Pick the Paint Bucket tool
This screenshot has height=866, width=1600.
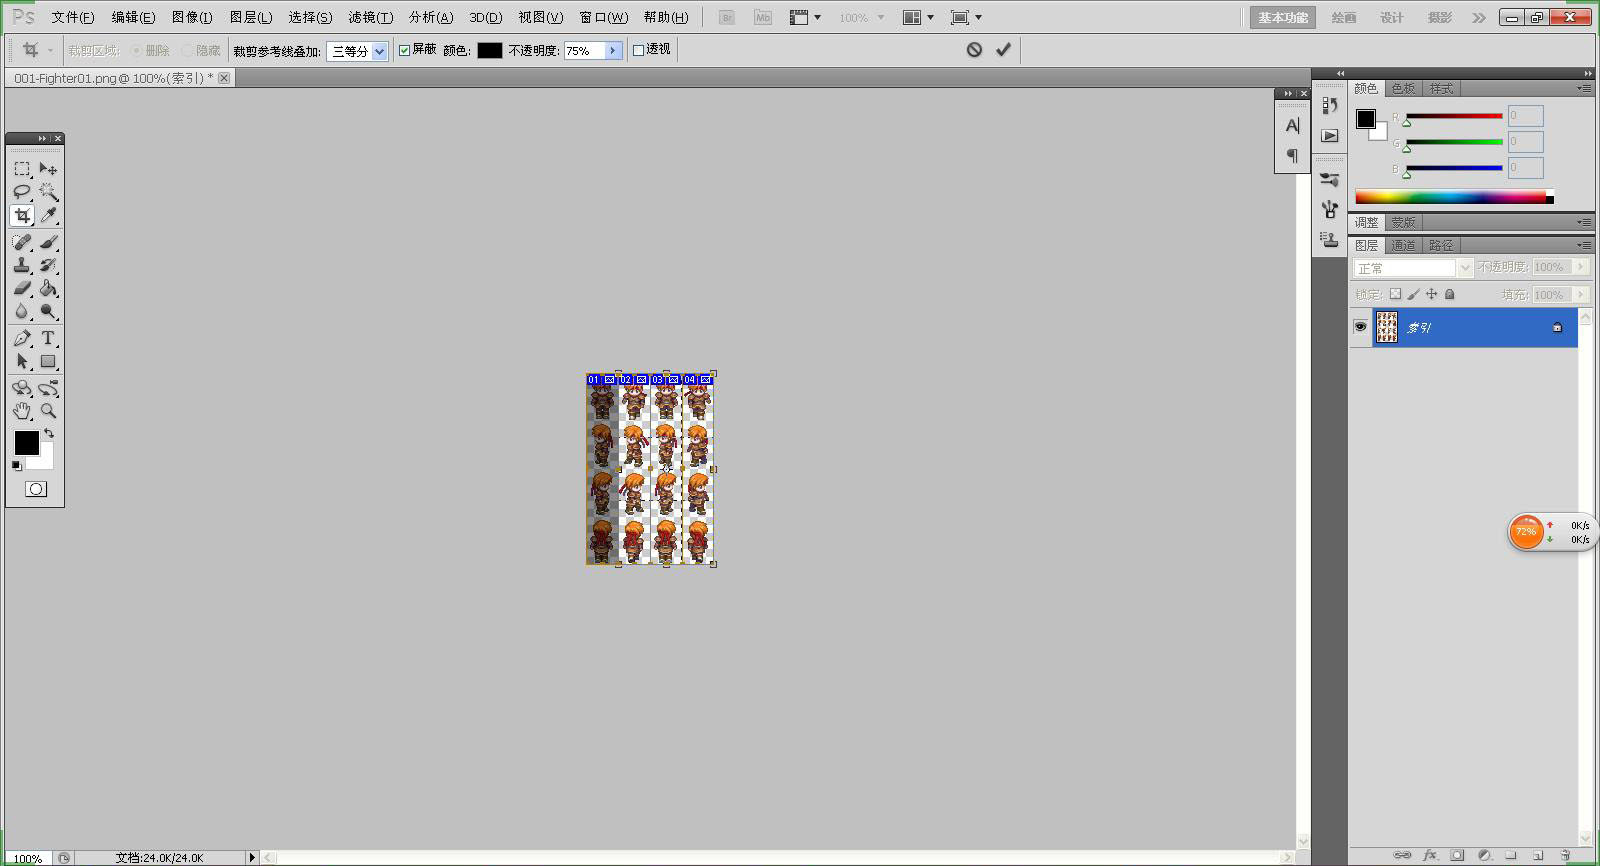pyautogui.click(x=48, y=288)
